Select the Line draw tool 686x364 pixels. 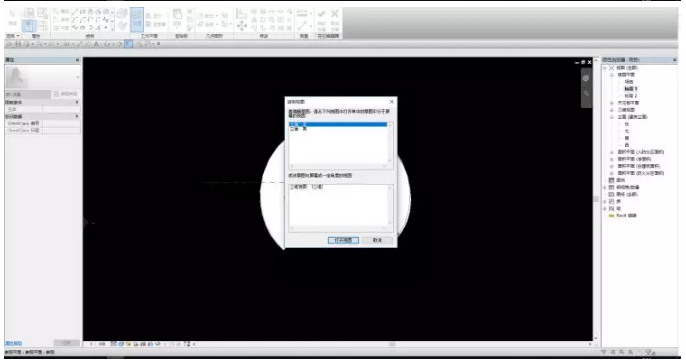pos(75,12)
